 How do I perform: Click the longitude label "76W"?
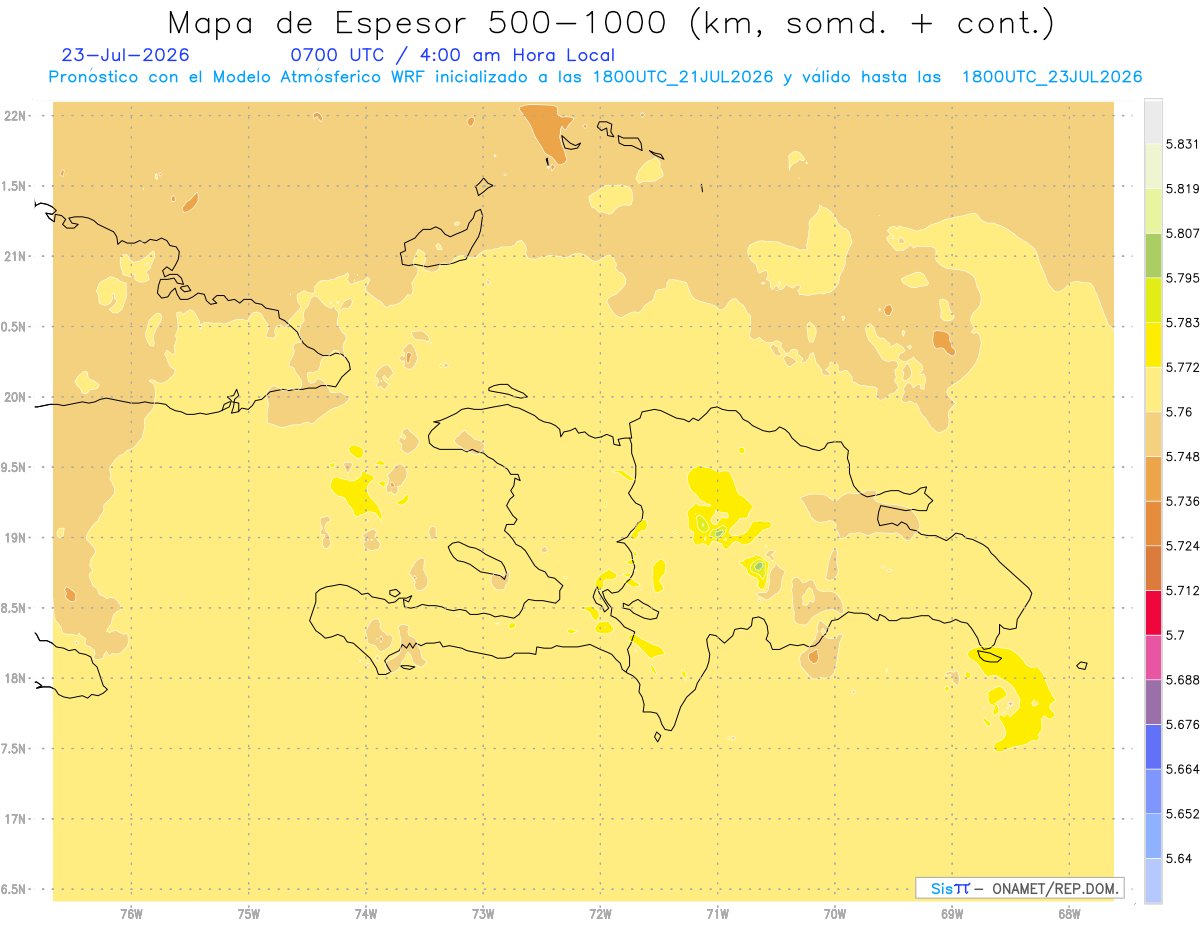tap(131, 915)
